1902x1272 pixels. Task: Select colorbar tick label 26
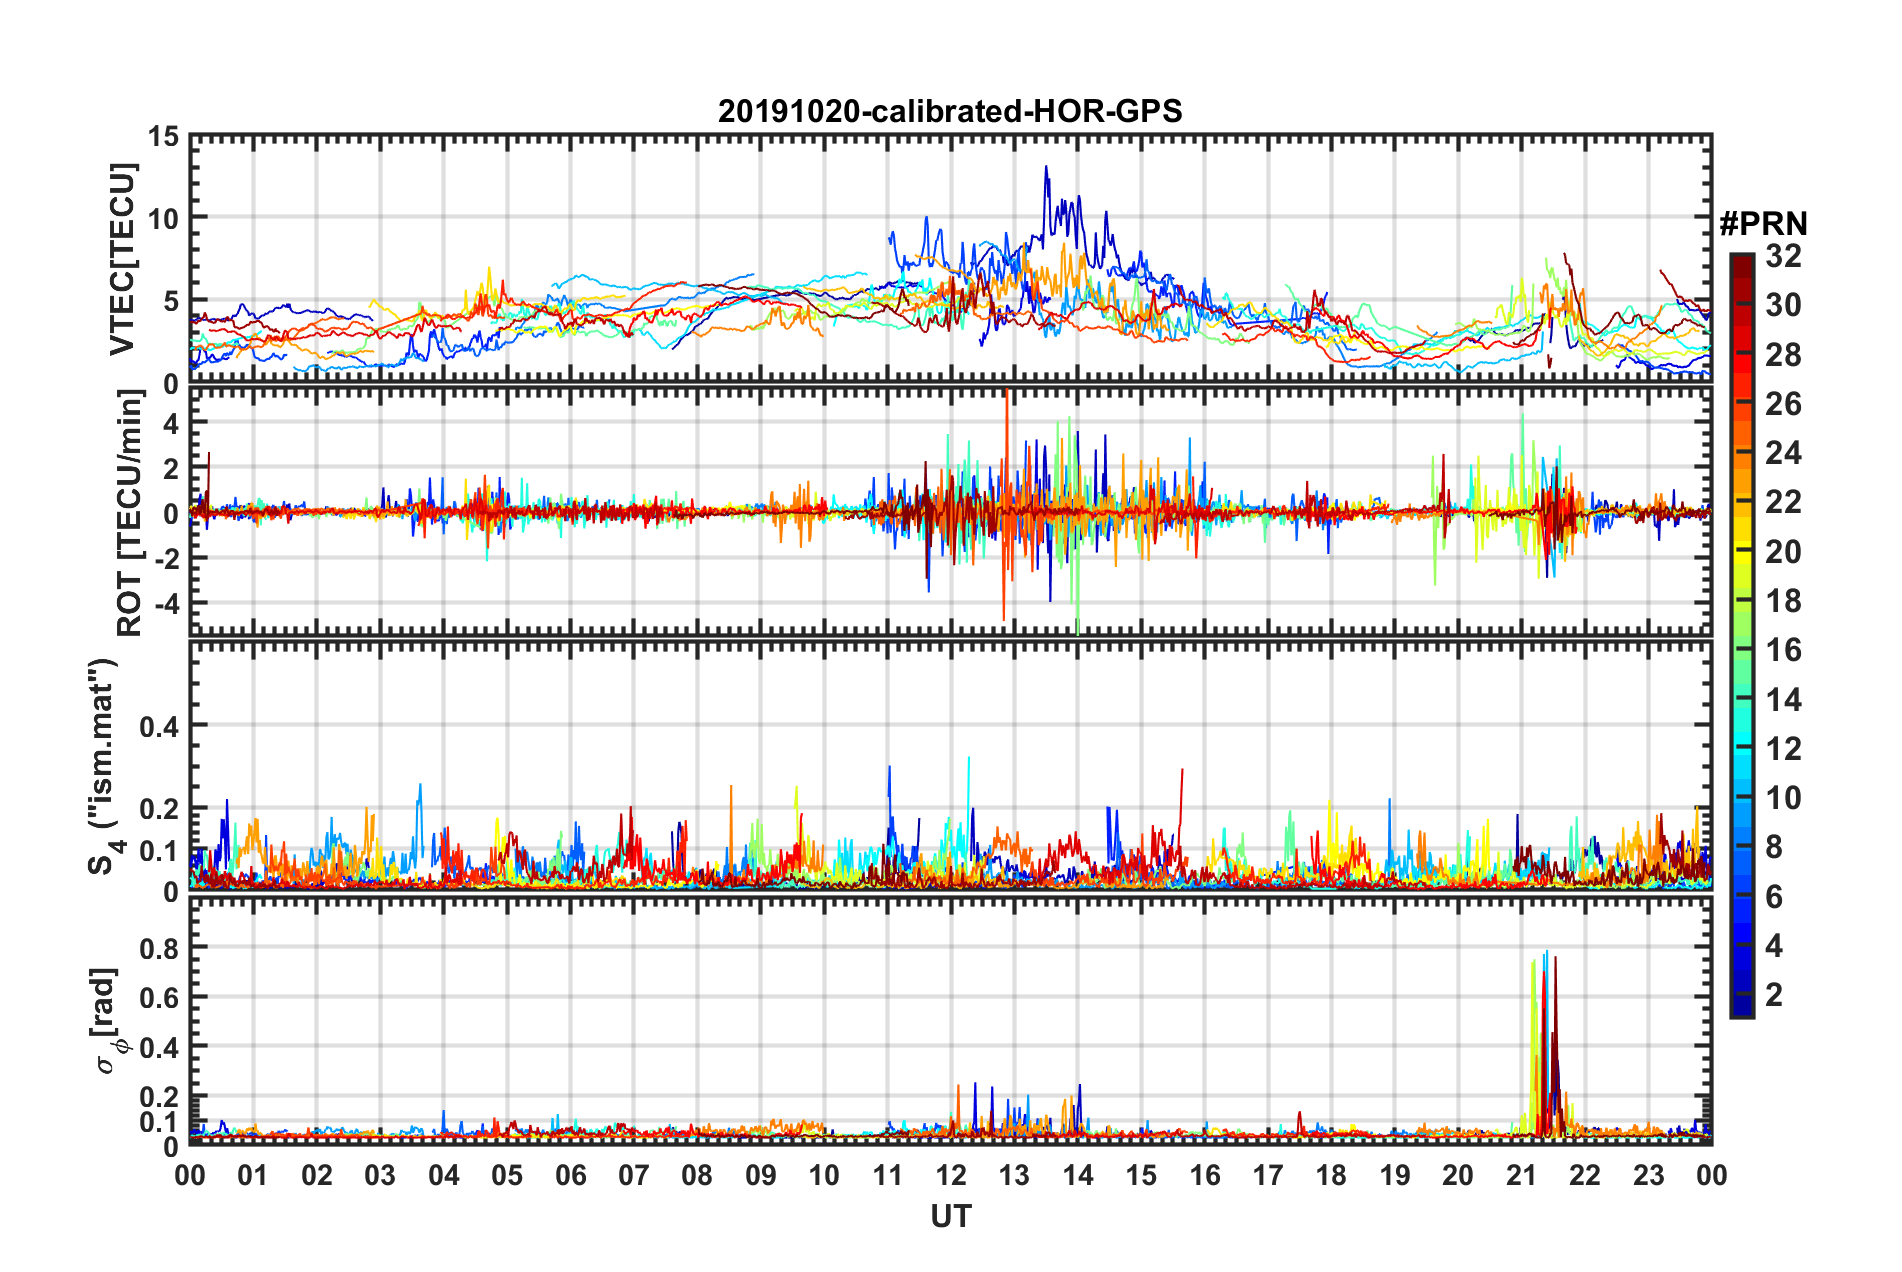click(1783, 404)
